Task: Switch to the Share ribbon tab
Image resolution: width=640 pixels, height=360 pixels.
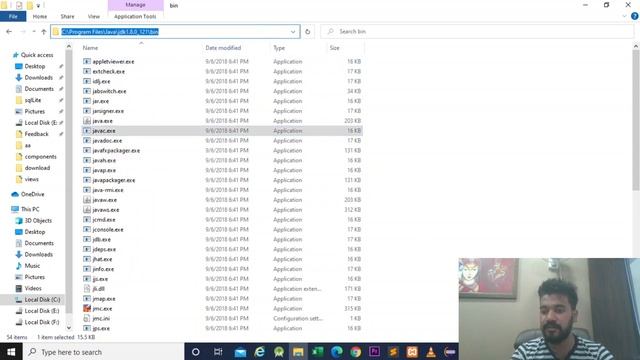Action: pyautogui.click(x=67, y=16)
